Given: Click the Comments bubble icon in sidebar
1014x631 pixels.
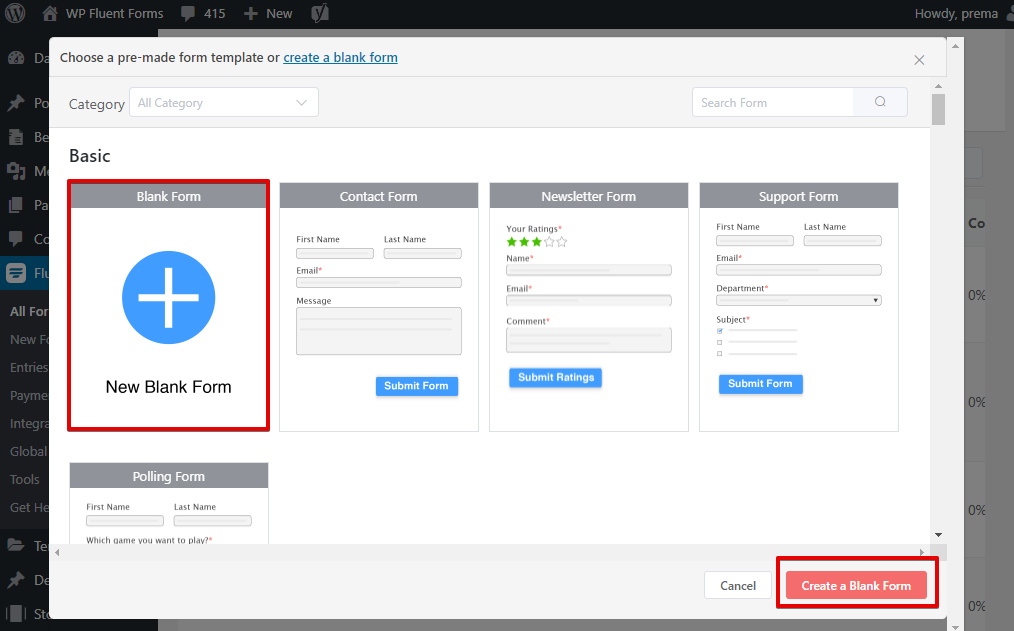Looking at the screenshot, I should pyautogui.click(x=16, y=239).
